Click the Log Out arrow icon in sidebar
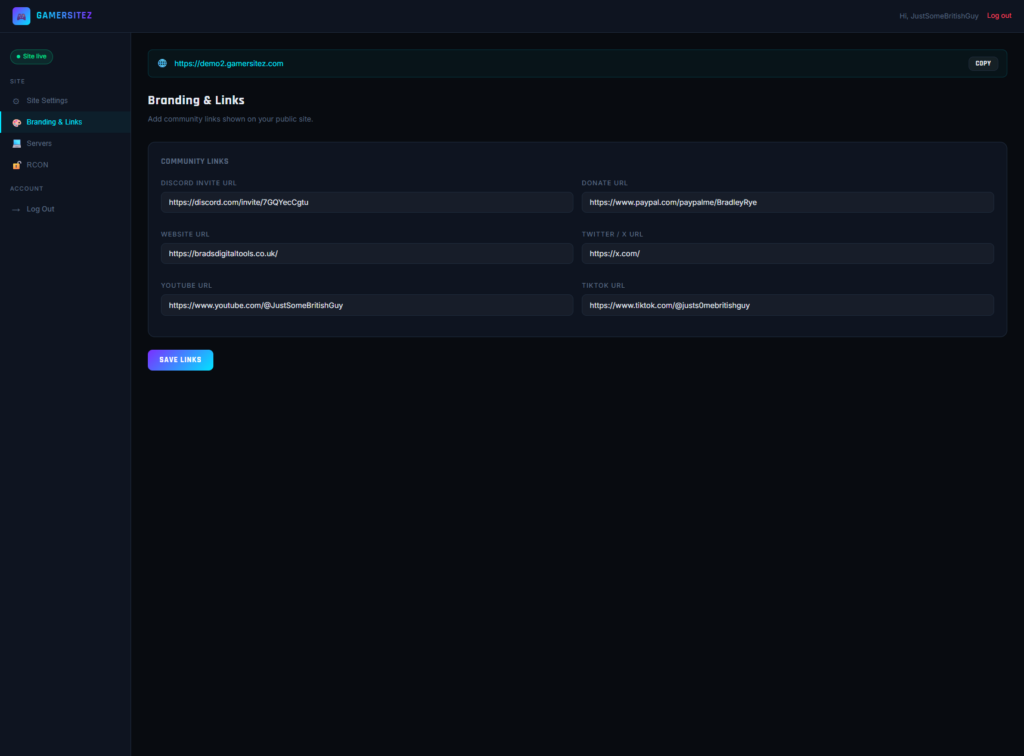Viewport: 1024px width, 756px height. click(16, 209)
